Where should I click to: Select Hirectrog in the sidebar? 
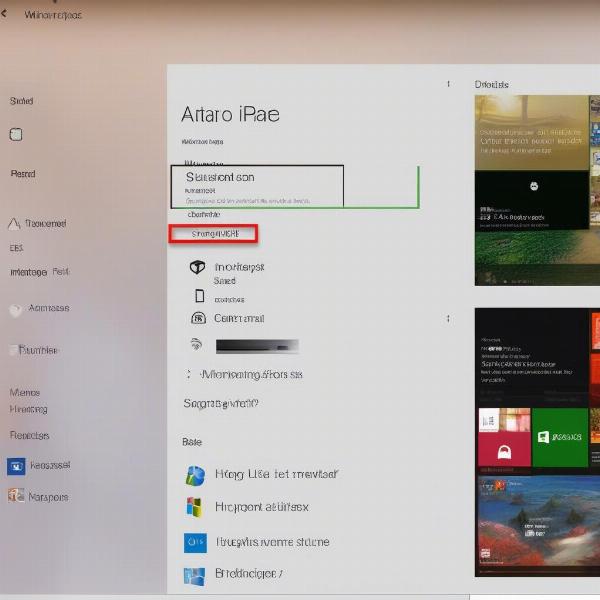pos(28,409)
